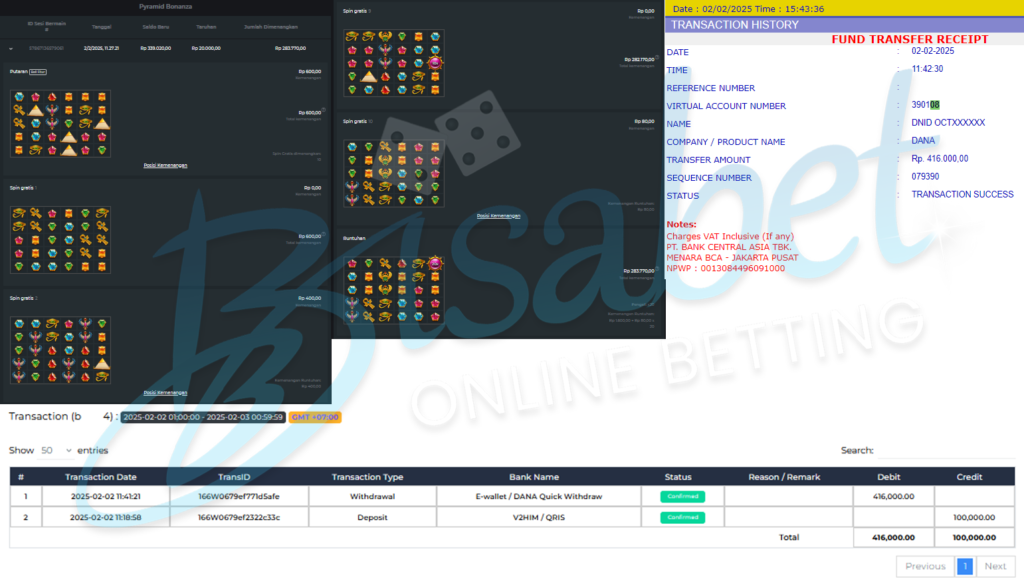Select page 1 in pagination
This screenshot has width=1024, height=583.
click(965, 566)
